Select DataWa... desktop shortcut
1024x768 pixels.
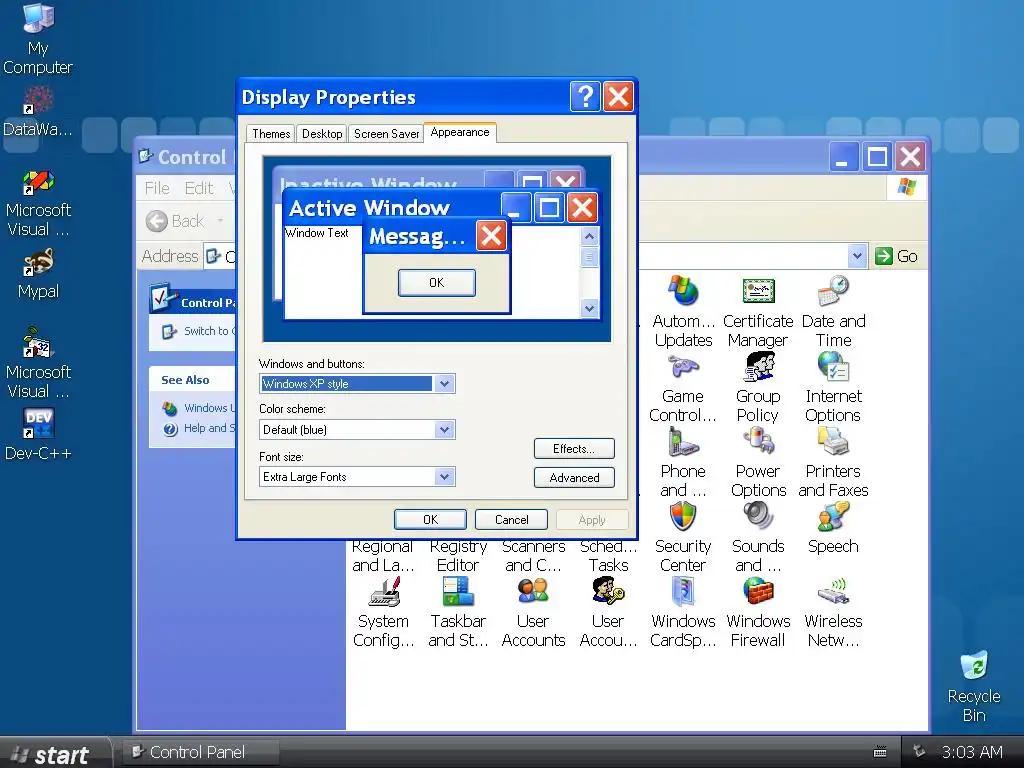point(38,112)
